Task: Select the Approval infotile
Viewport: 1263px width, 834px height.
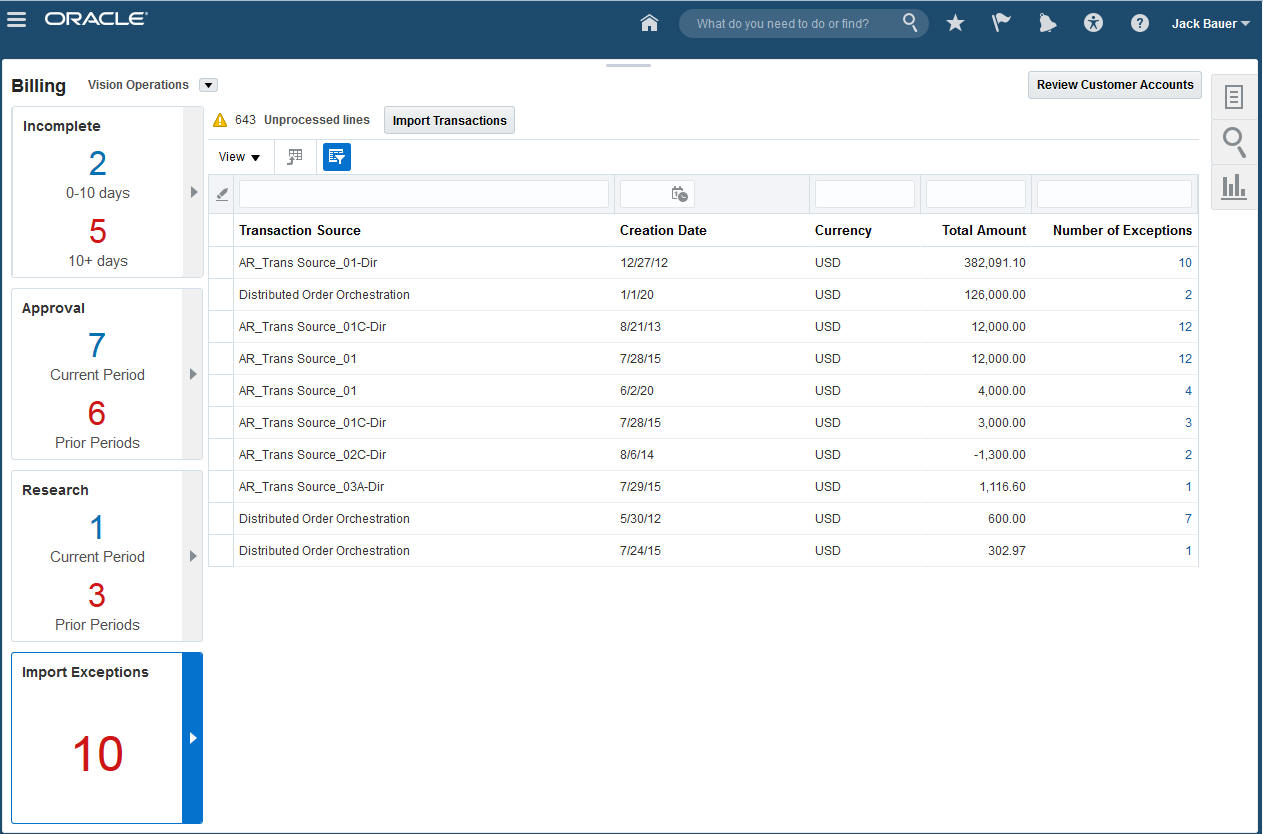Action: pyautogui.click(x=97, y=374)
